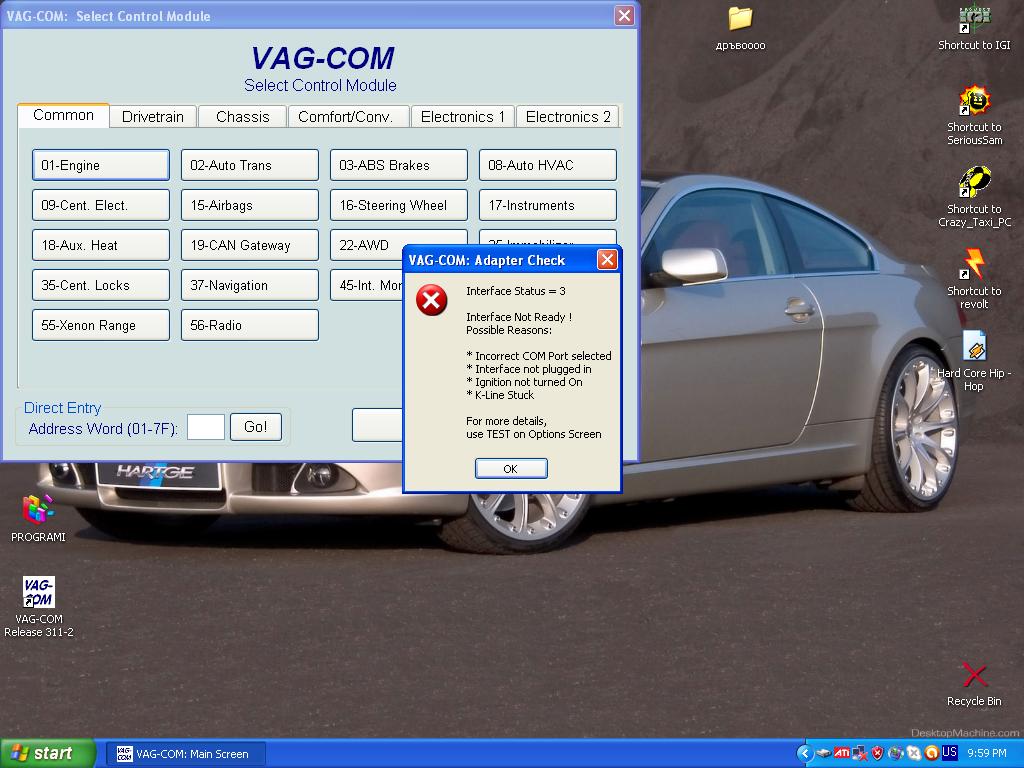Open the US language bar selector
This screenshot has height=768, width=1024.
949,753
